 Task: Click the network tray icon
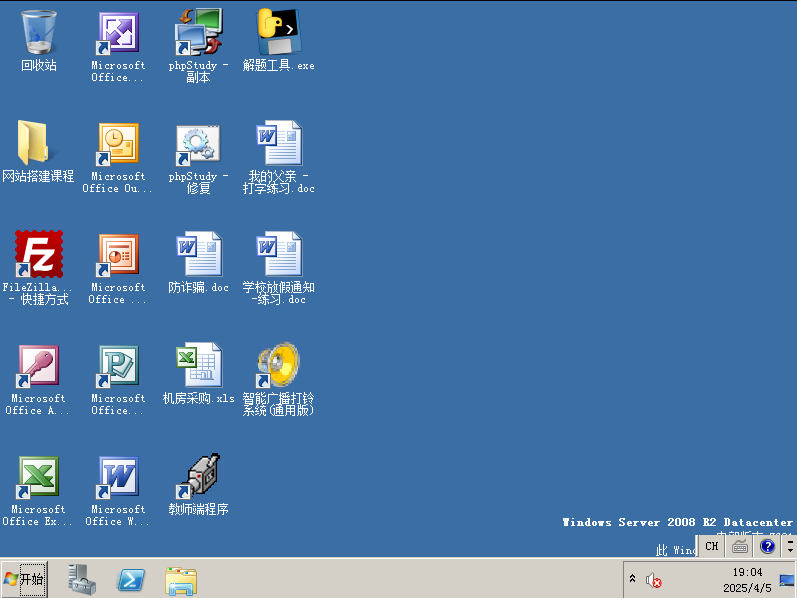tap(787, 580)
